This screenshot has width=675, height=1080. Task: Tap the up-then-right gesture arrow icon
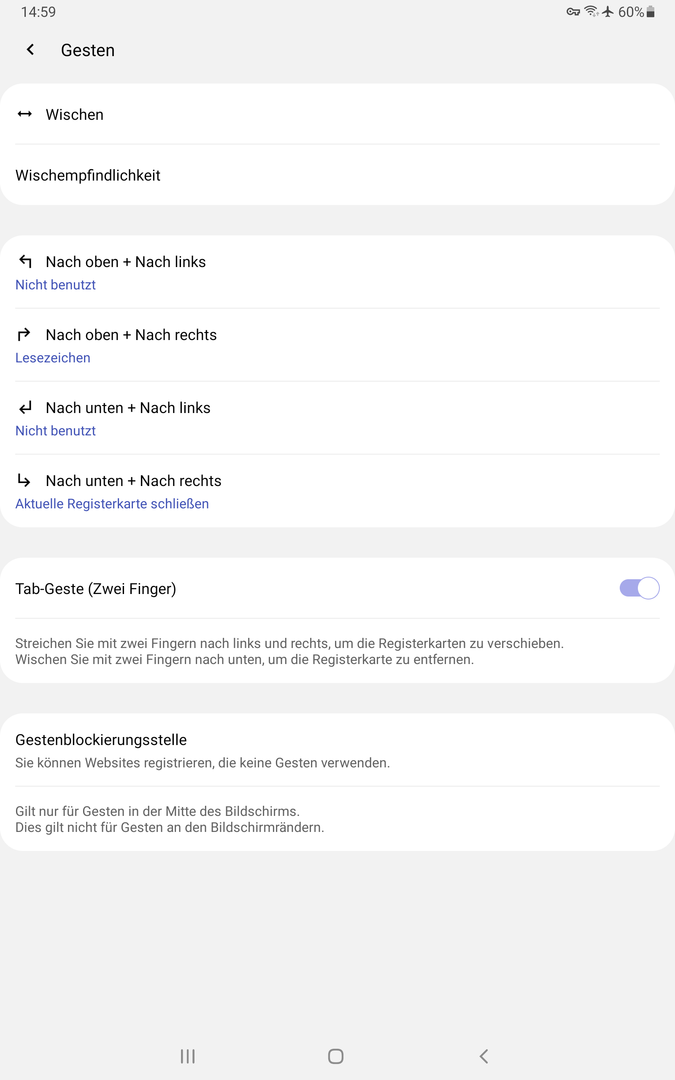click(25, 334)
